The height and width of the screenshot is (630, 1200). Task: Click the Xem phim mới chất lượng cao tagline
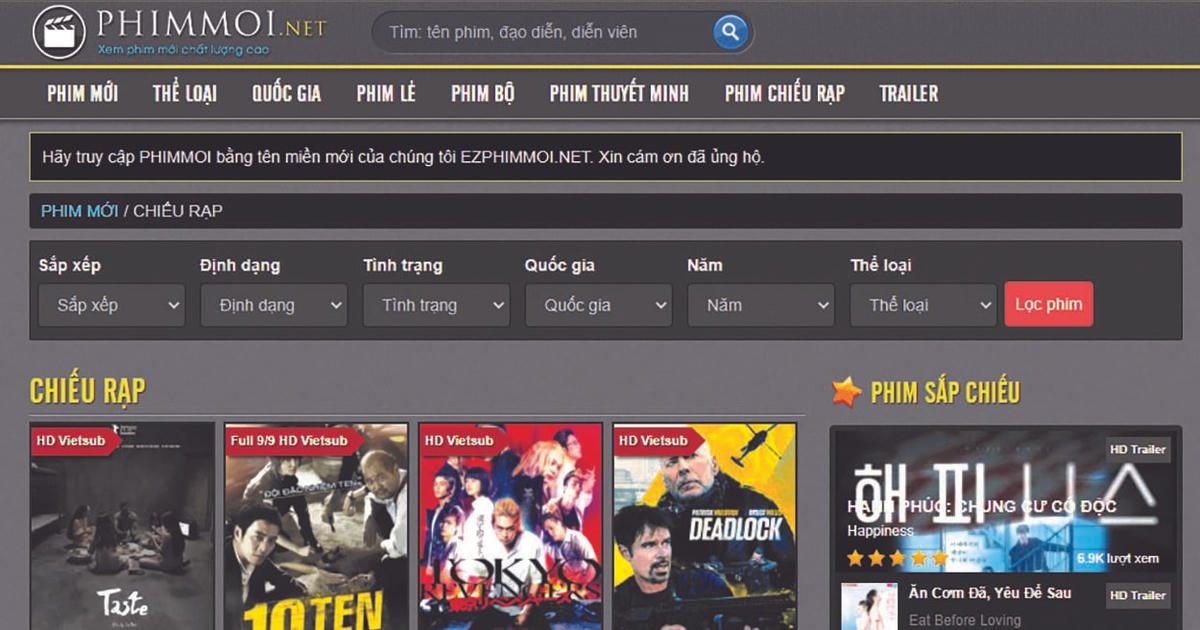(184, 48)
